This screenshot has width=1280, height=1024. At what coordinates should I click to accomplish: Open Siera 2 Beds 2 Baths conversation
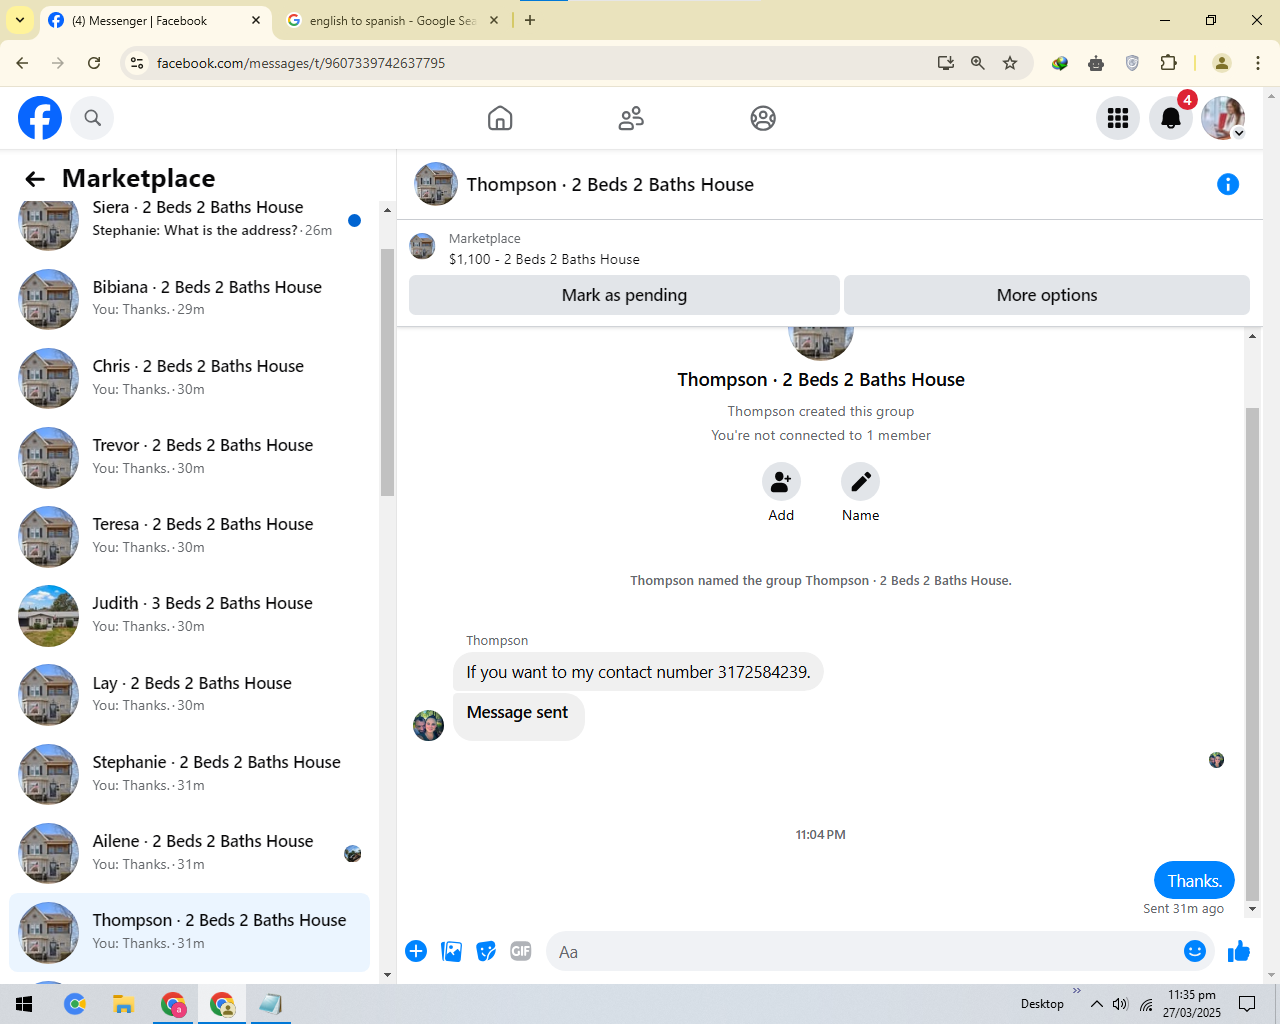190,219
